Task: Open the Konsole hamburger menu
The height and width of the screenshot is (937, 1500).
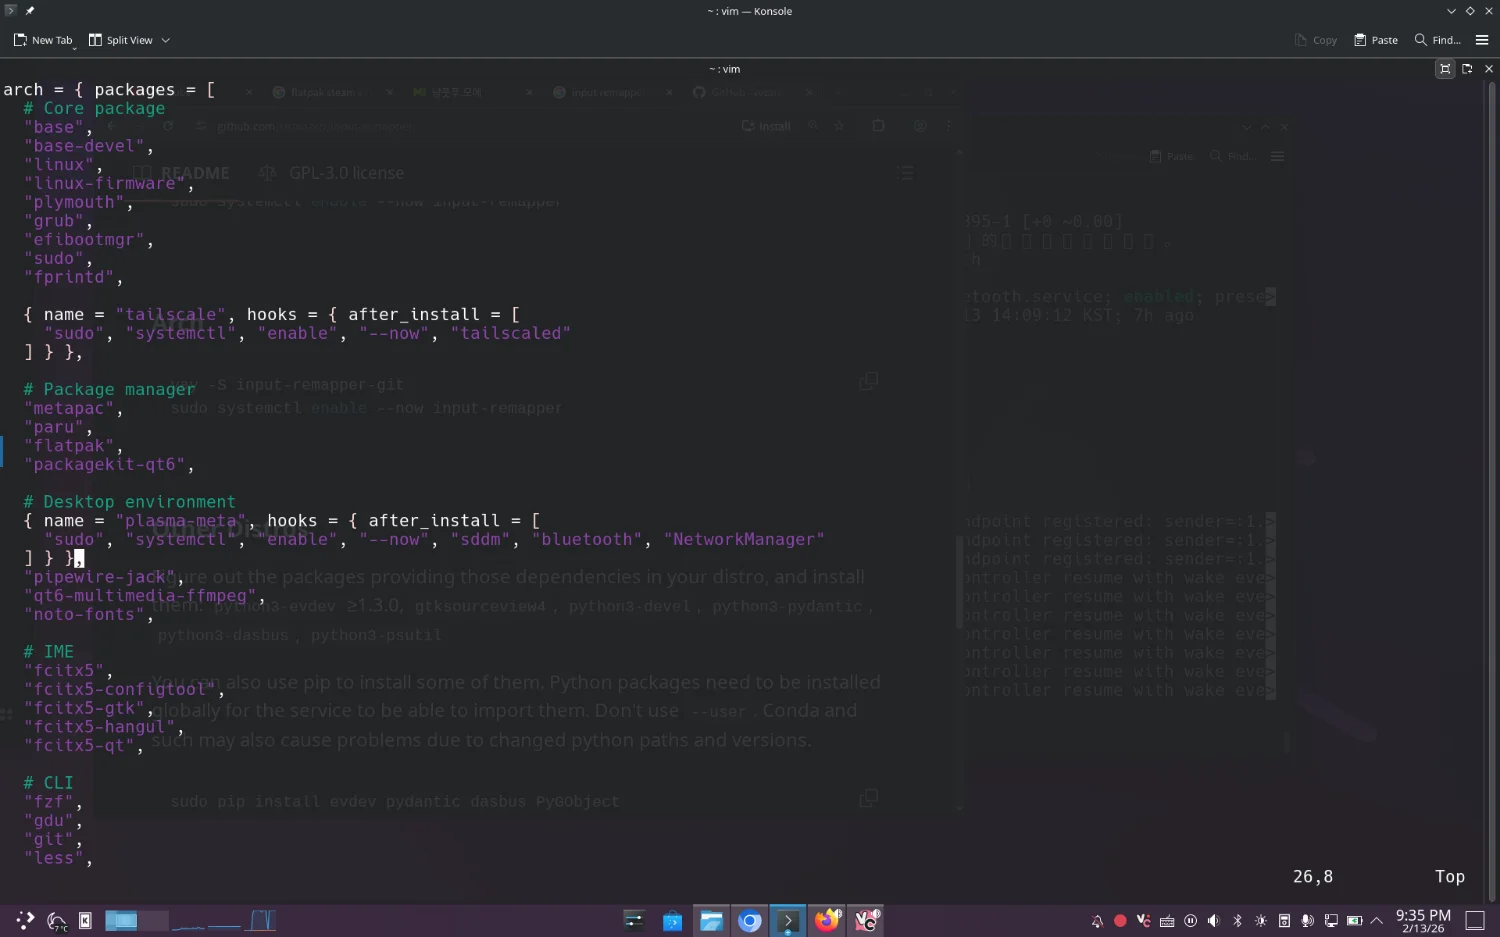Action: click(x=1482, y=40)
